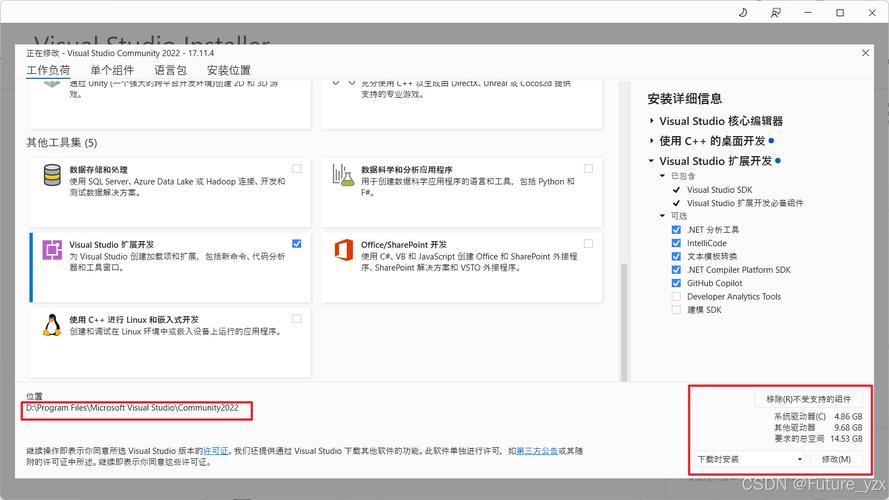Expand 使用 C++ 的桌面开发 details
The image size is (889, 500).
coord(651,141)
